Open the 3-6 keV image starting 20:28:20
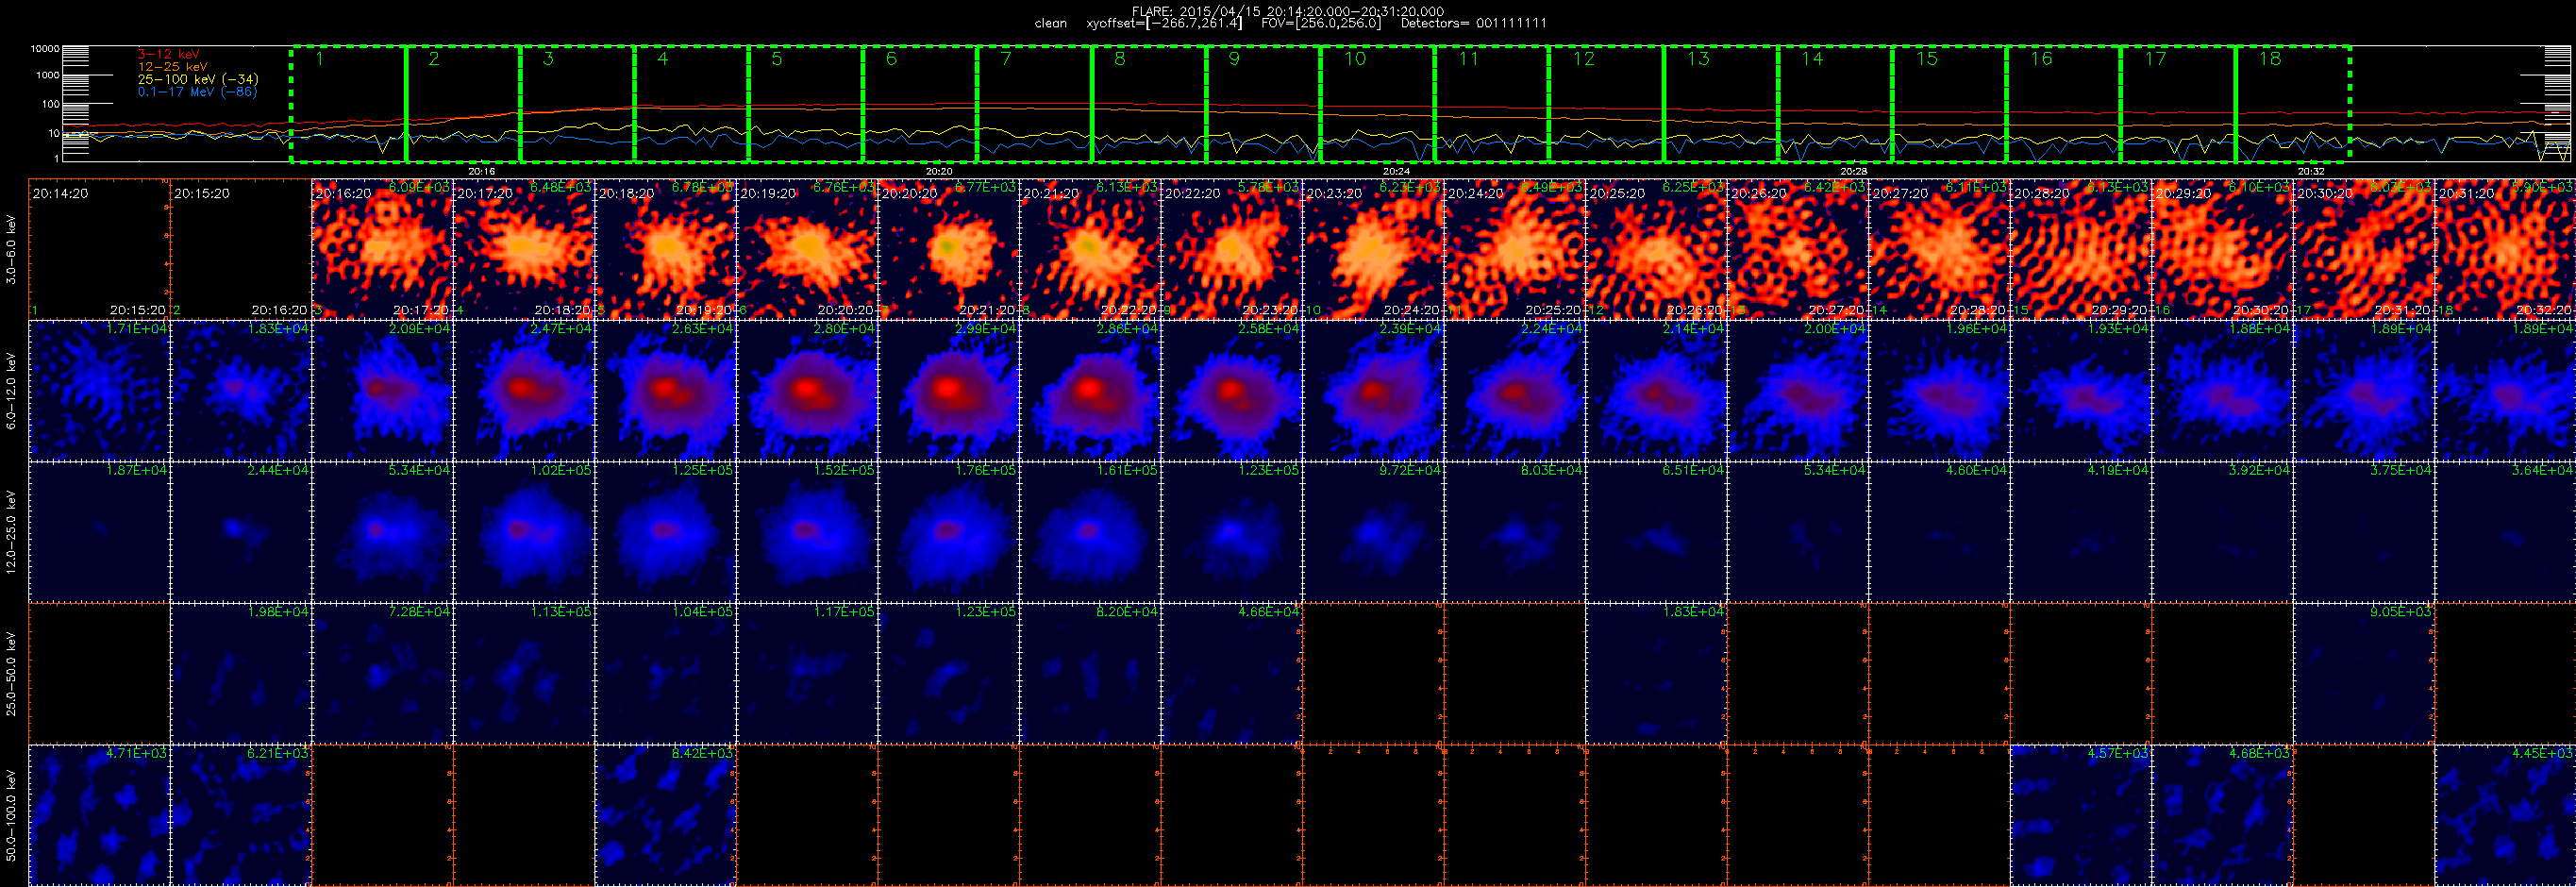Screen dimensions: 2576x887 pyautogui.click(x=2081, y=250)
